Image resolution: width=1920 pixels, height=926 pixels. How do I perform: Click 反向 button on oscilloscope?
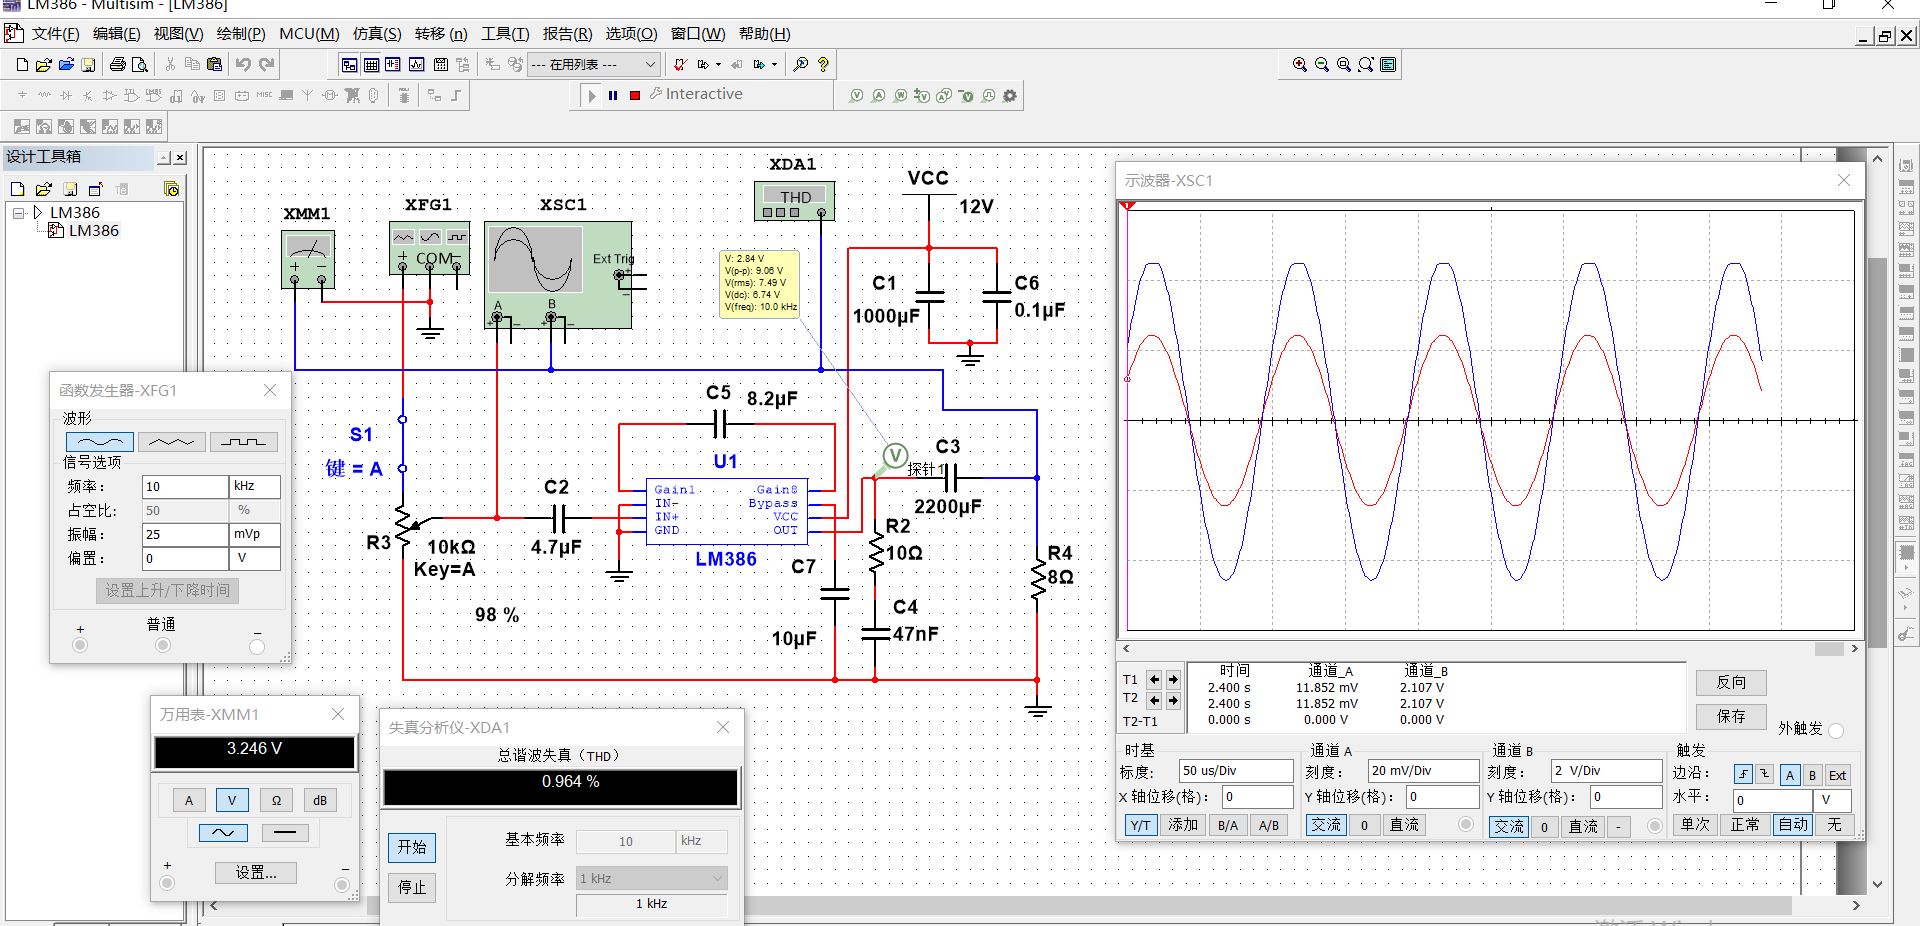click(1731, 683)
